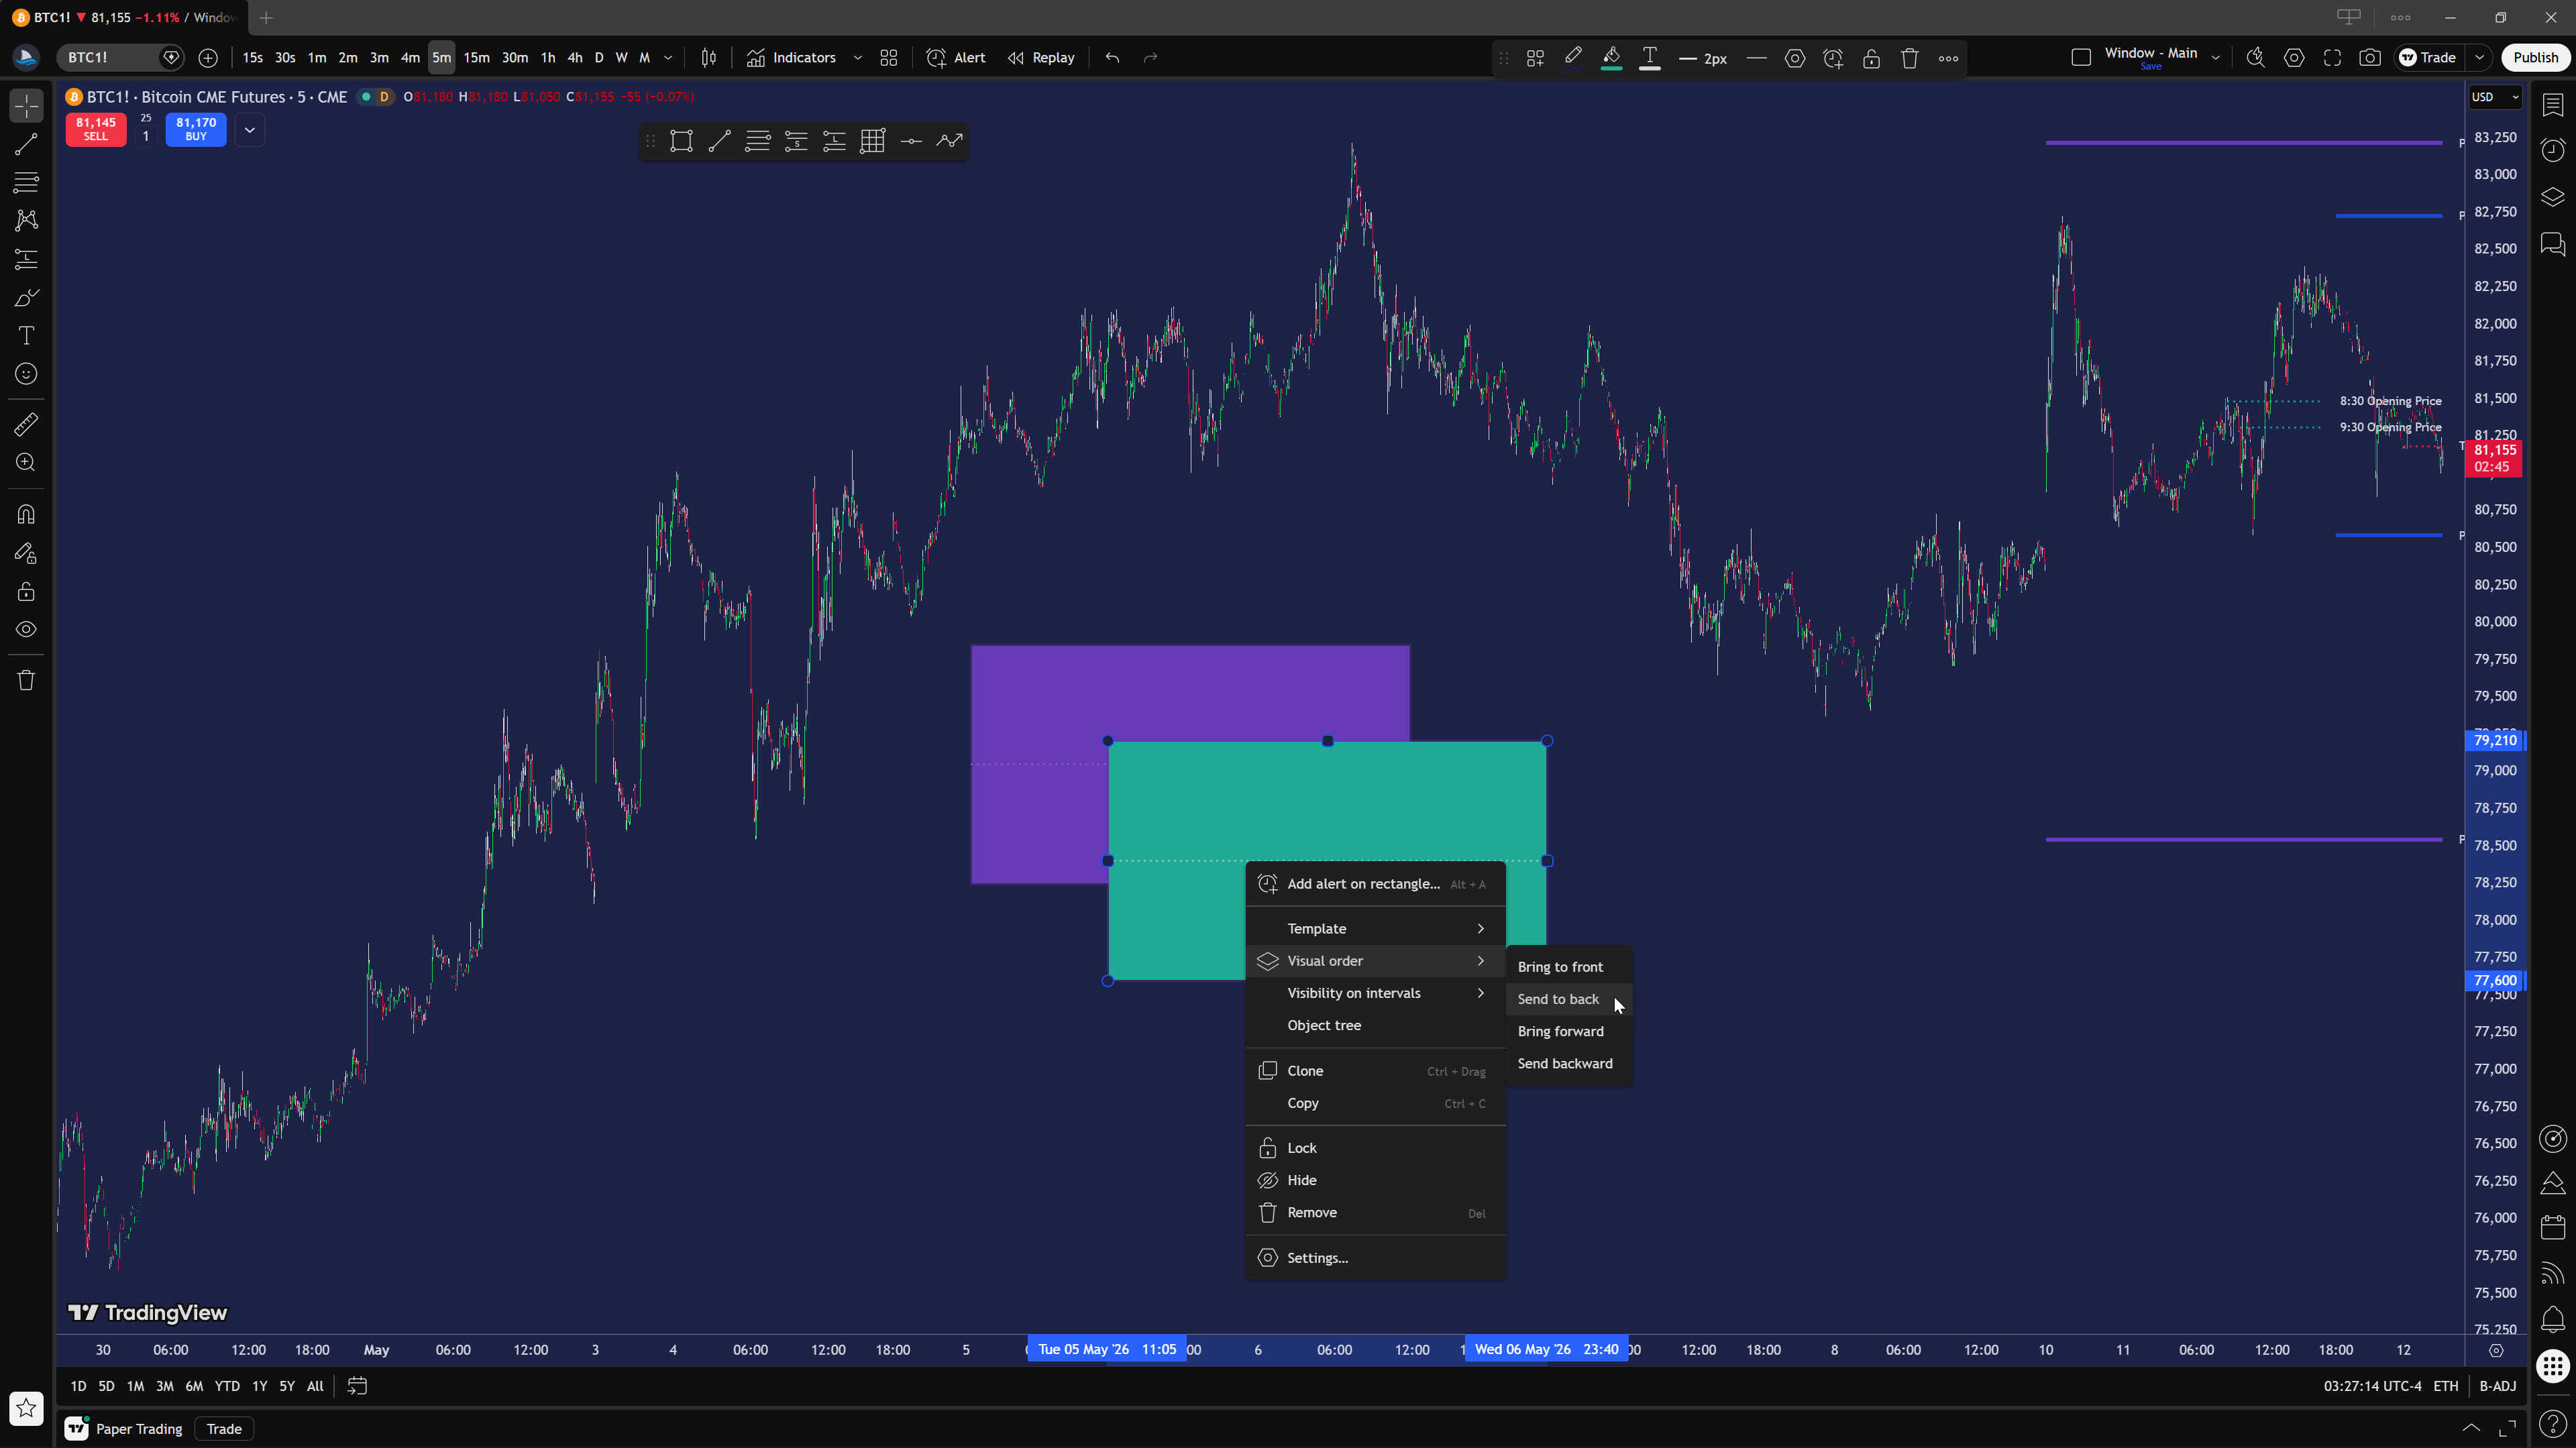This screenshot has width=2576, height=1448.
Task: Enter fullscreen mode
Action: coord(2332,58)
